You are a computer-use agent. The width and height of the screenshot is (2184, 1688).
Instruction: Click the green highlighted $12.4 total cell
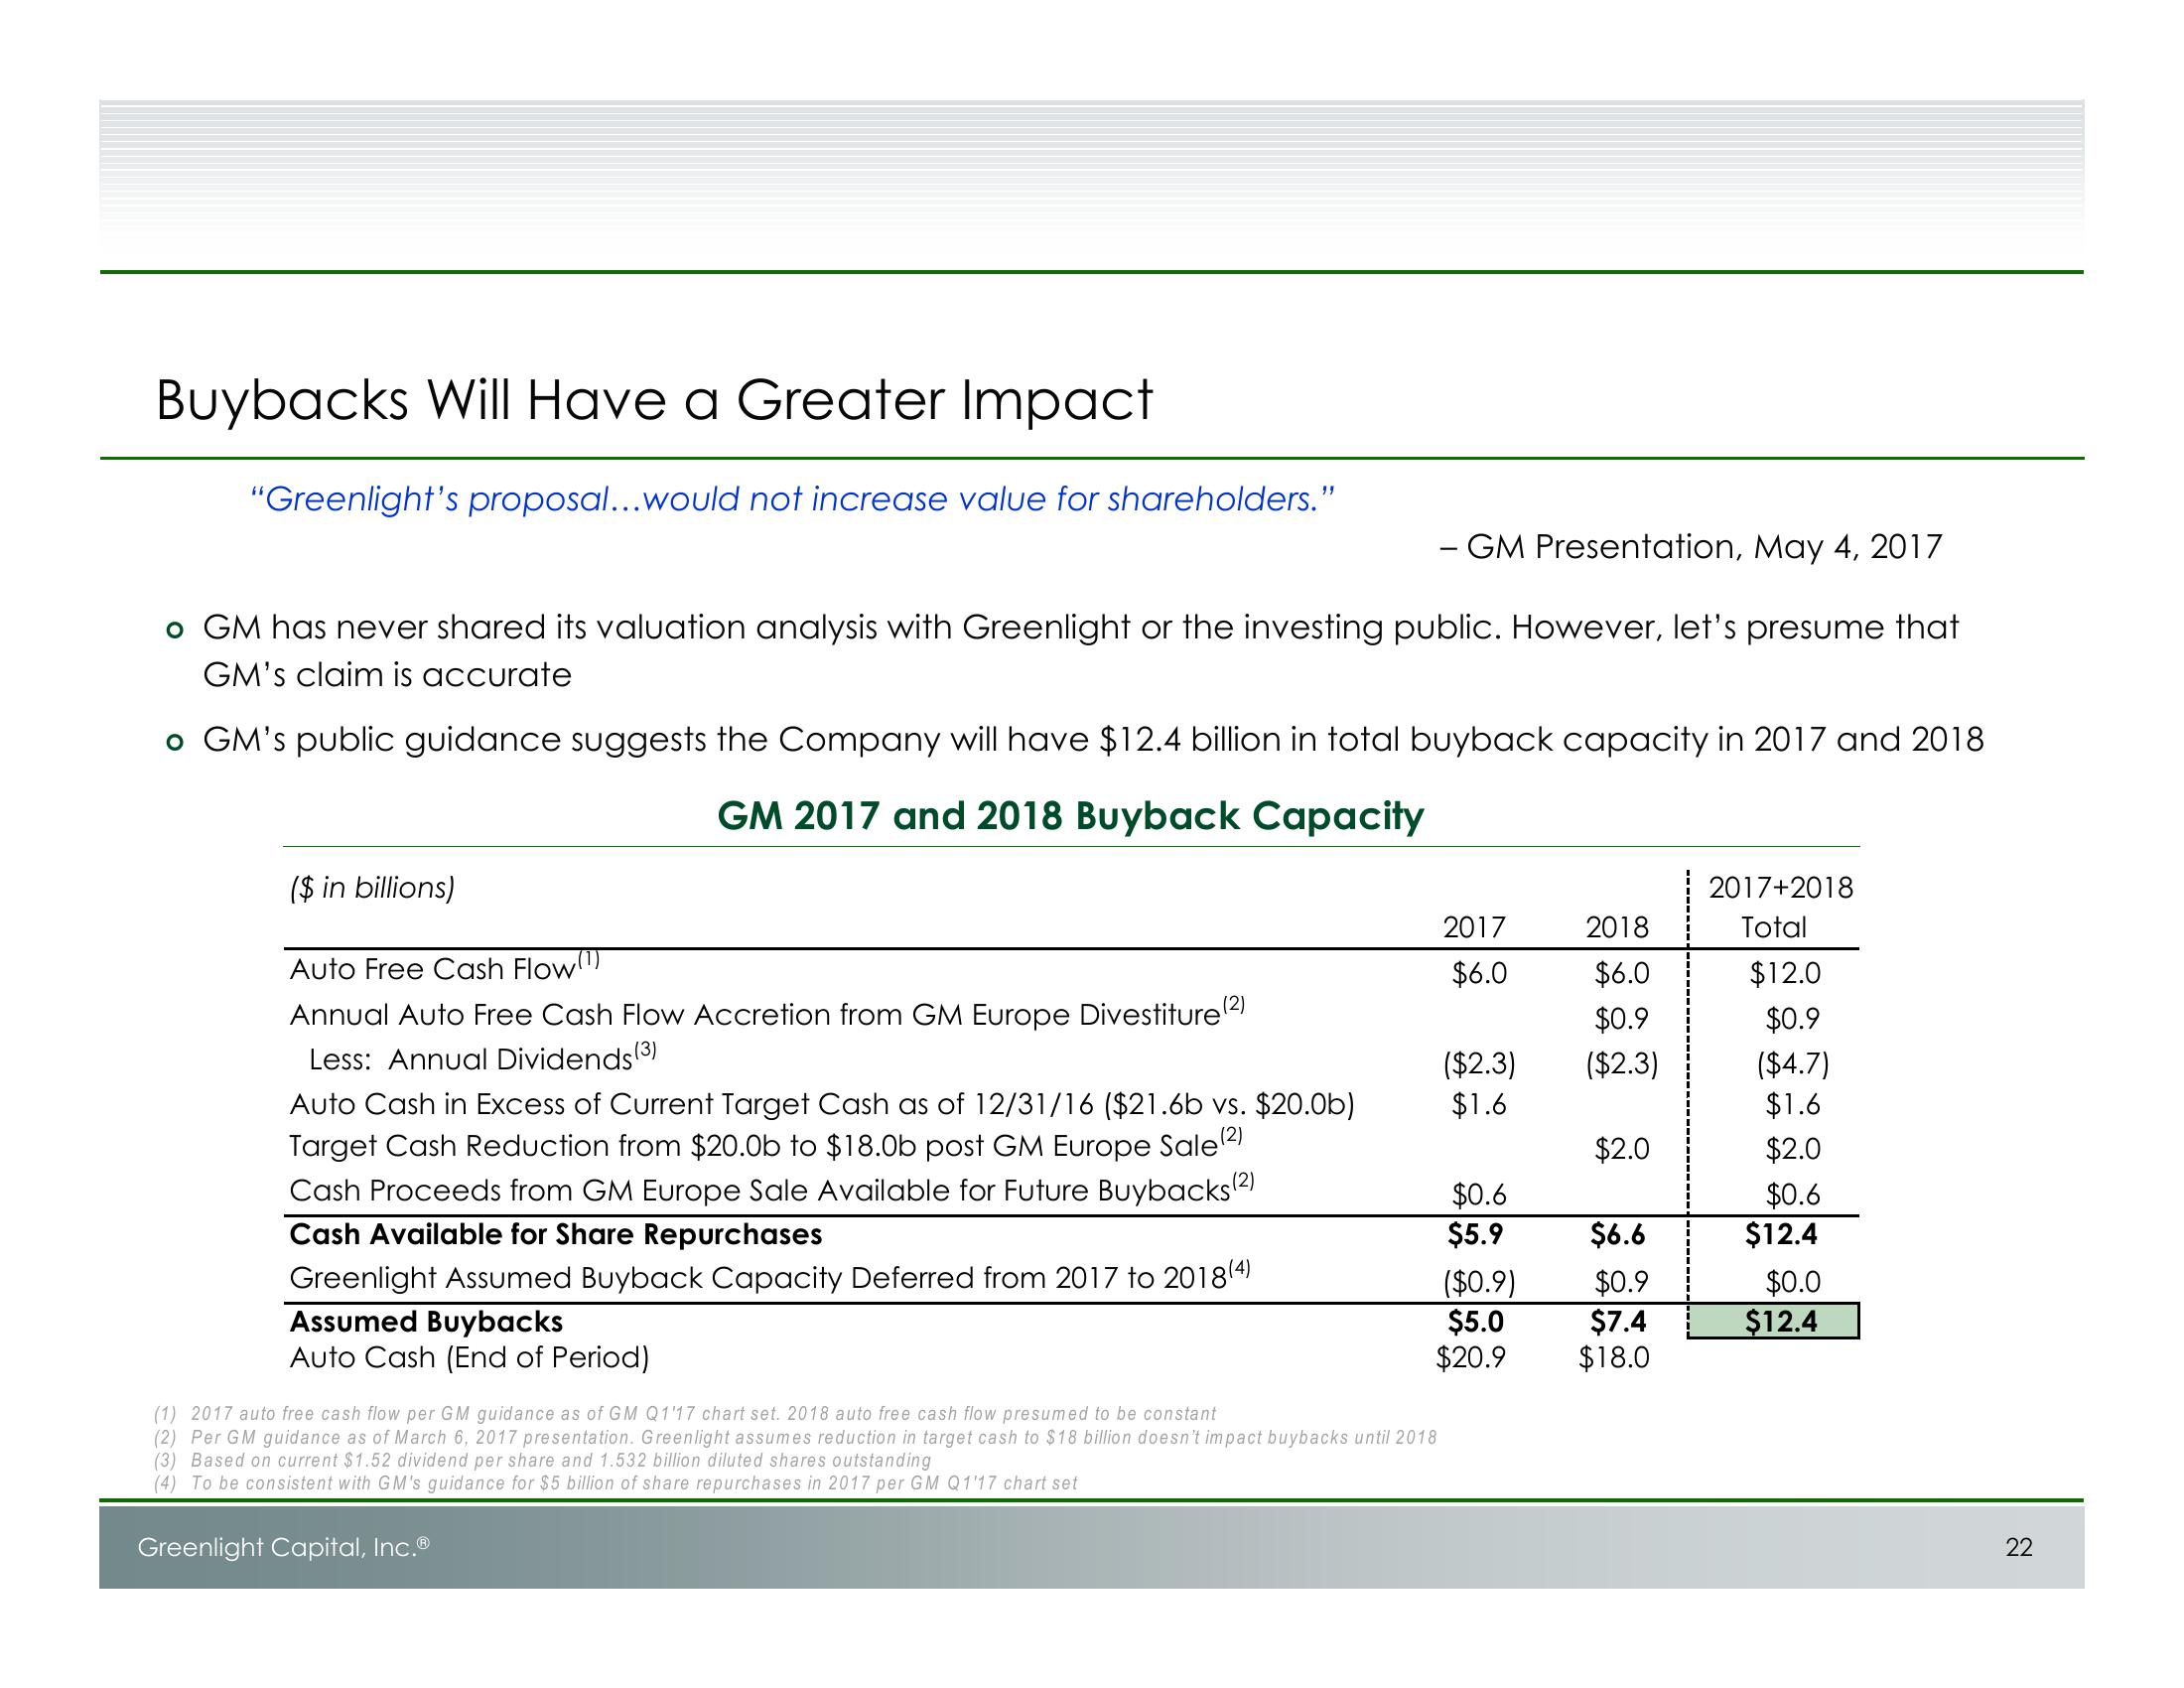click(1773, 1321)
